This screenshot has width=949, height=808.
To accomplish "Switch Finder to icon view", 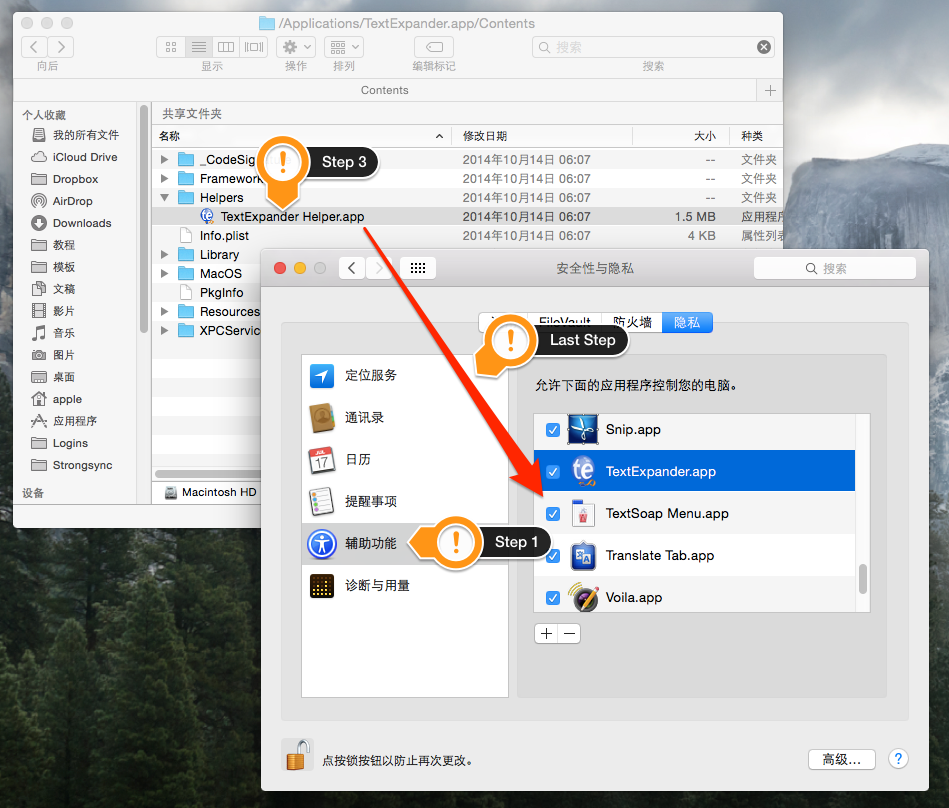I will 171,47.
